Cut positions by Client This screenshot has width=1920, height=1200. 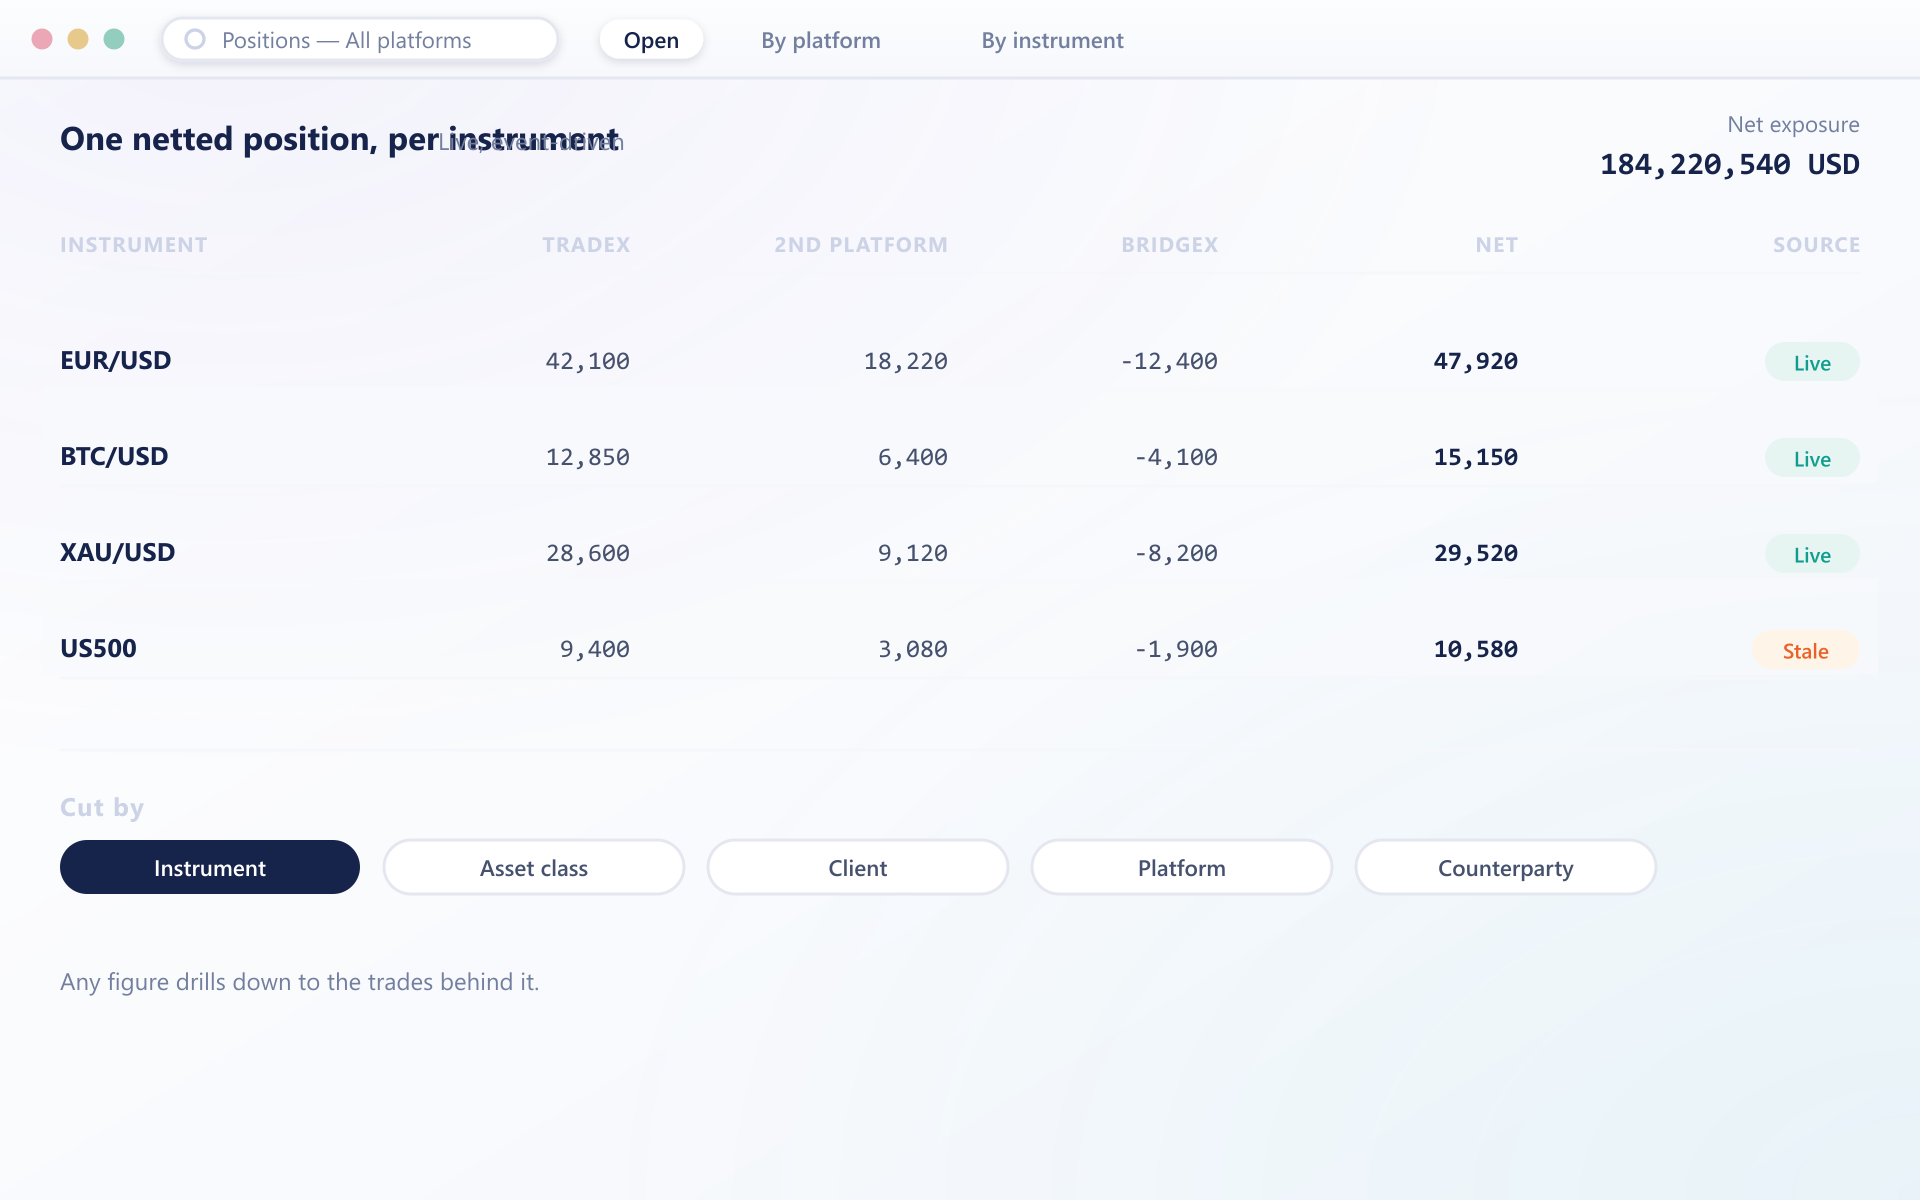point(858,867)
